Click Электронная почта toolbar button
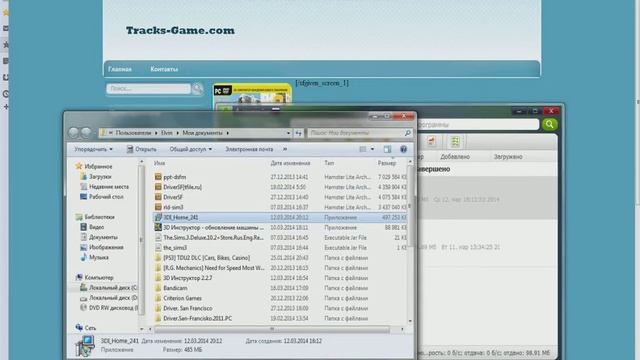640x360 pixels. point(249,149)
